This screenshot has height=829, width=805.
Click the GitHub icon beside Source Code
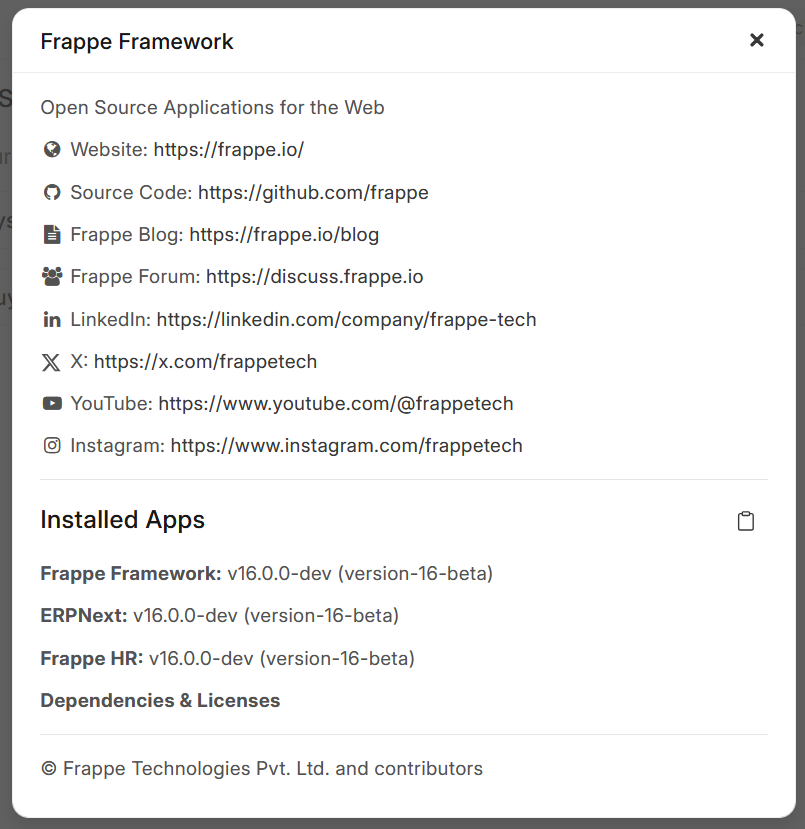coord(52,192)
